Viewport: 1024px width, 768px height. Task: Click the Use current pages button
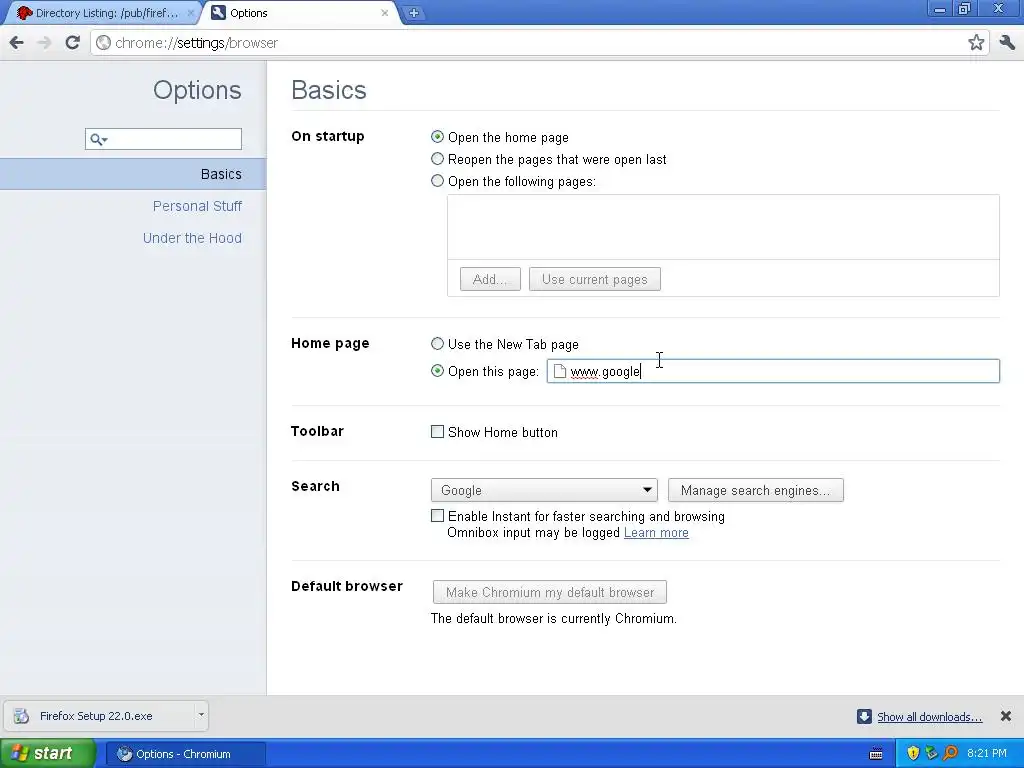point(594,280)
